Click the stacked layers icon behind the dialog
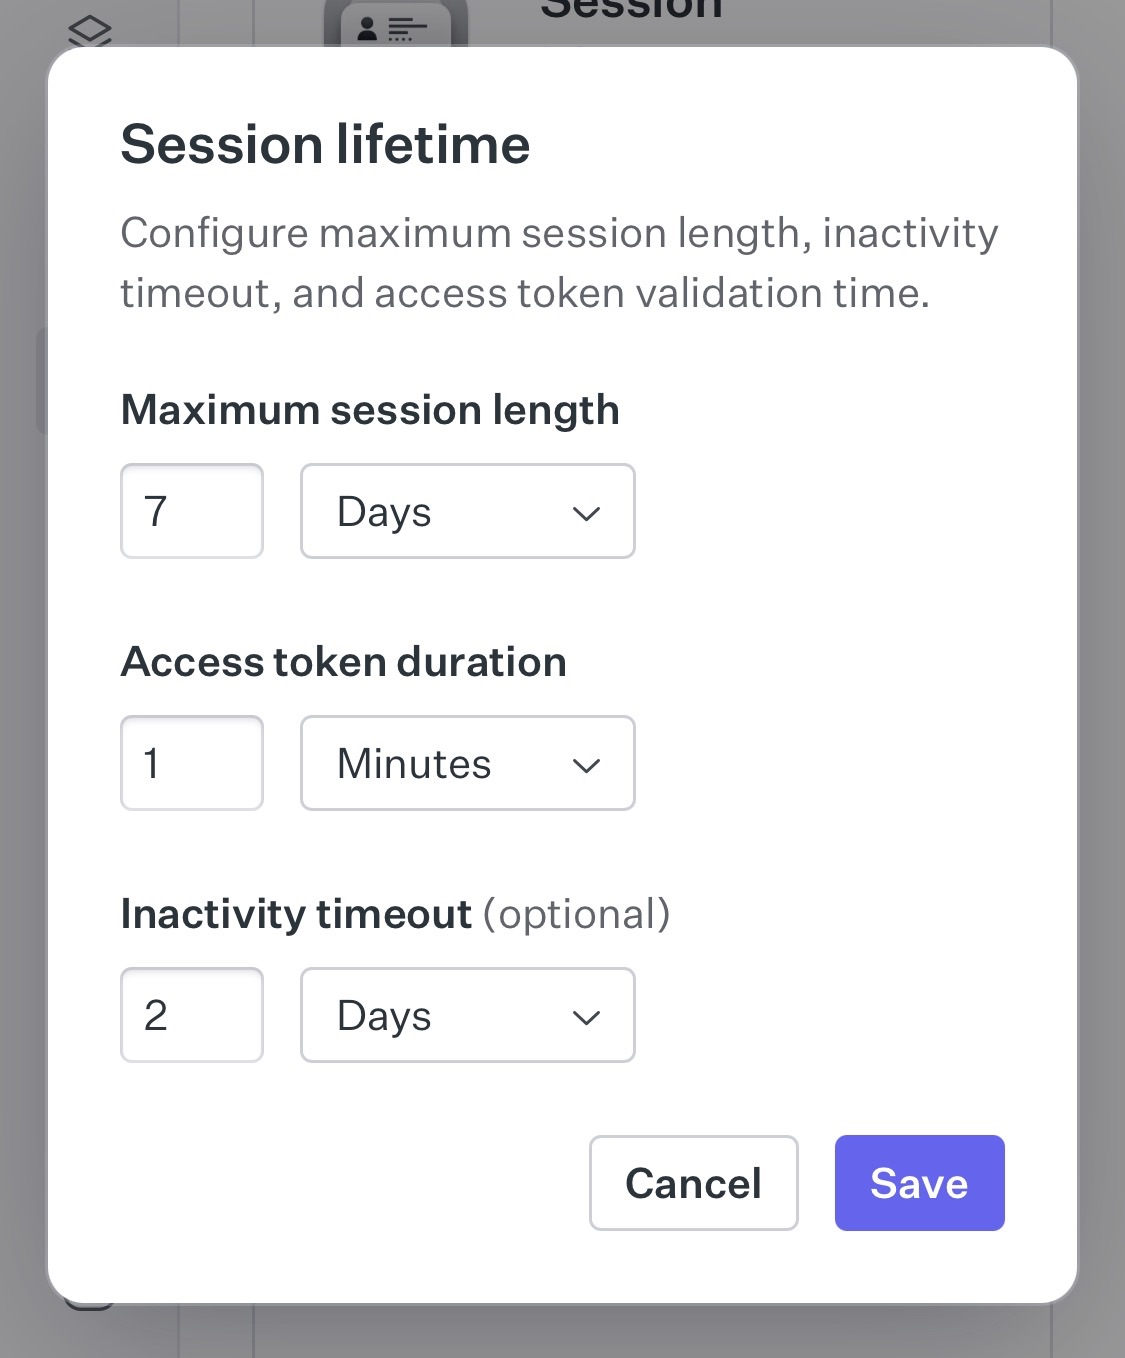 click(90, 30)
